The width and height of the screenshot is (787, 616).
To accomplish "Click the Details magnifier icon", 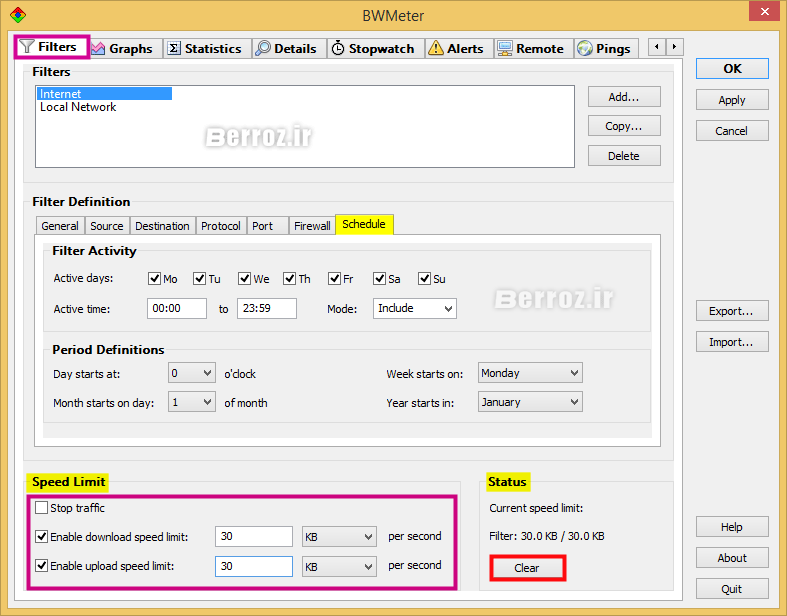I will [x=262, y=48].
